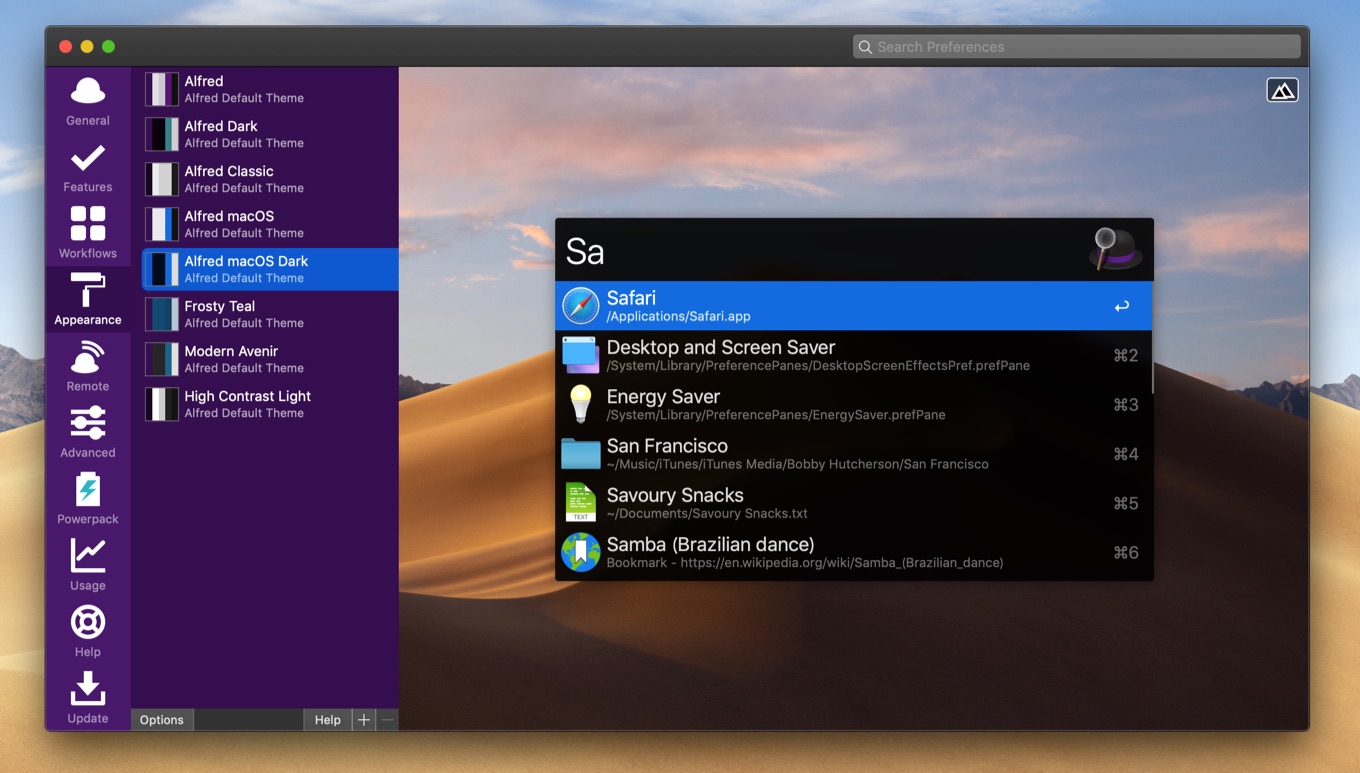Click the preview background toggle icon
This screenshot has height=773, width=1360.
(x=1282, y=90)
